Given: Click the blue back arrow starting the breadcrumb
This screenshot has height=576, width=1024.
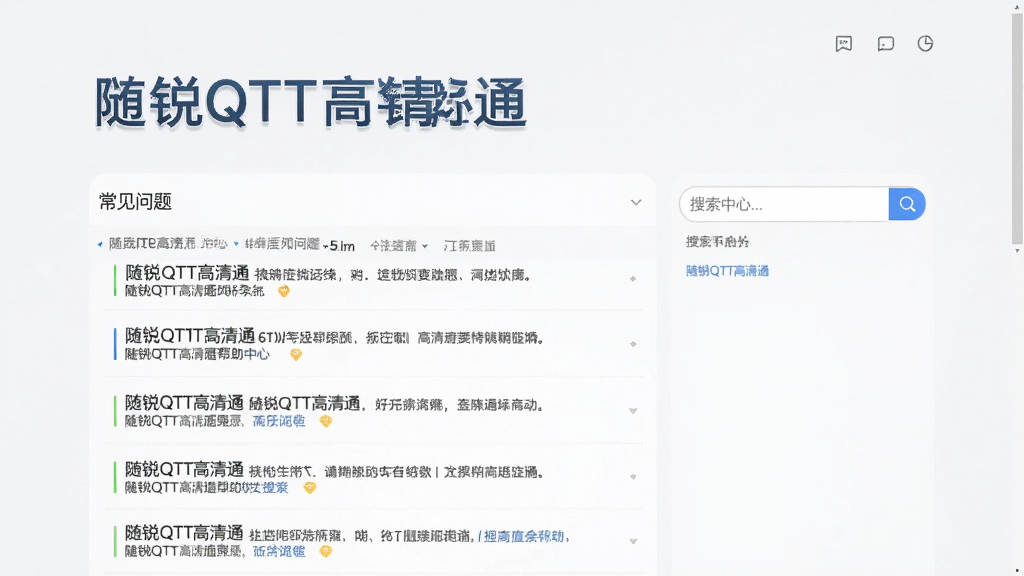Looking at the screenshot, I should pyautogui.click(x=100, y=244).
